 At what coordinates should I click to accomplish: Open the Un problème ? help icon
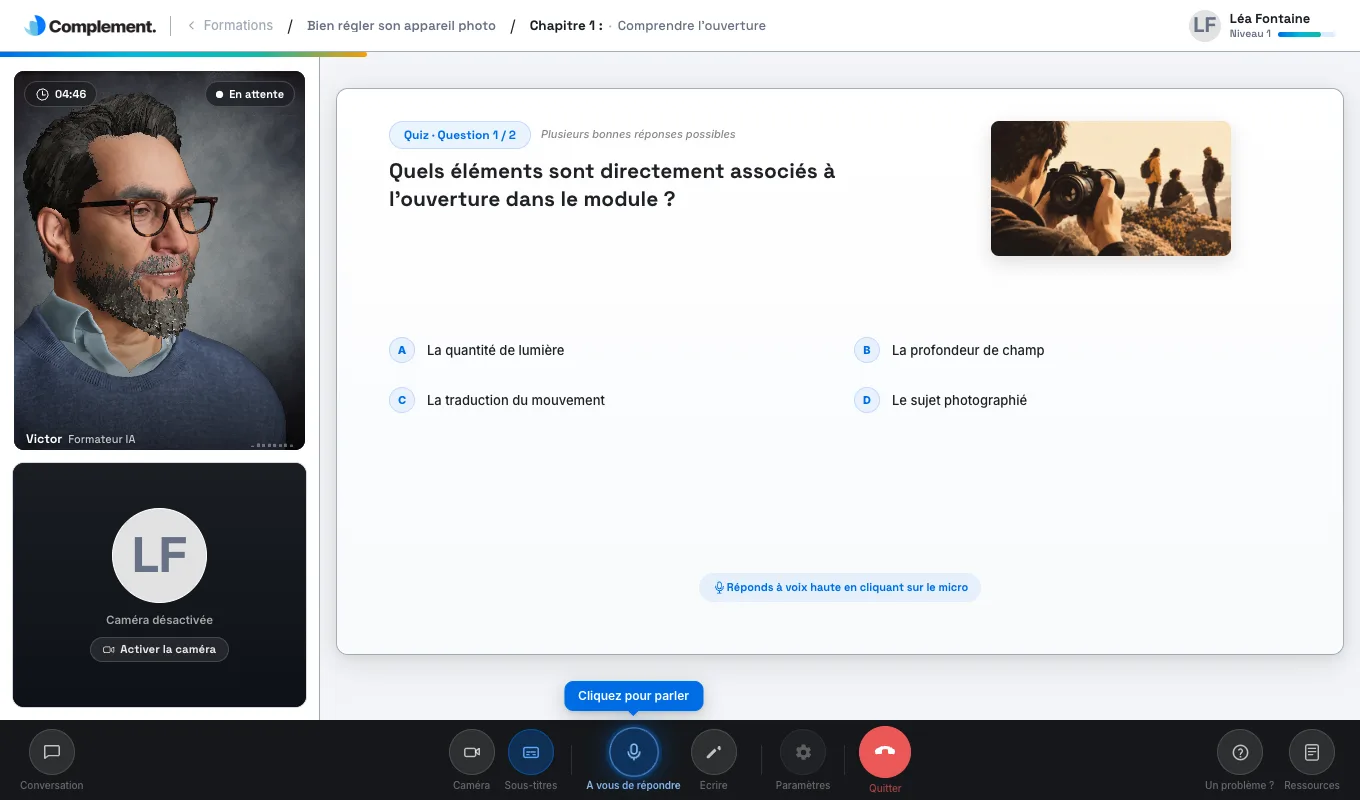(1240, 752)
